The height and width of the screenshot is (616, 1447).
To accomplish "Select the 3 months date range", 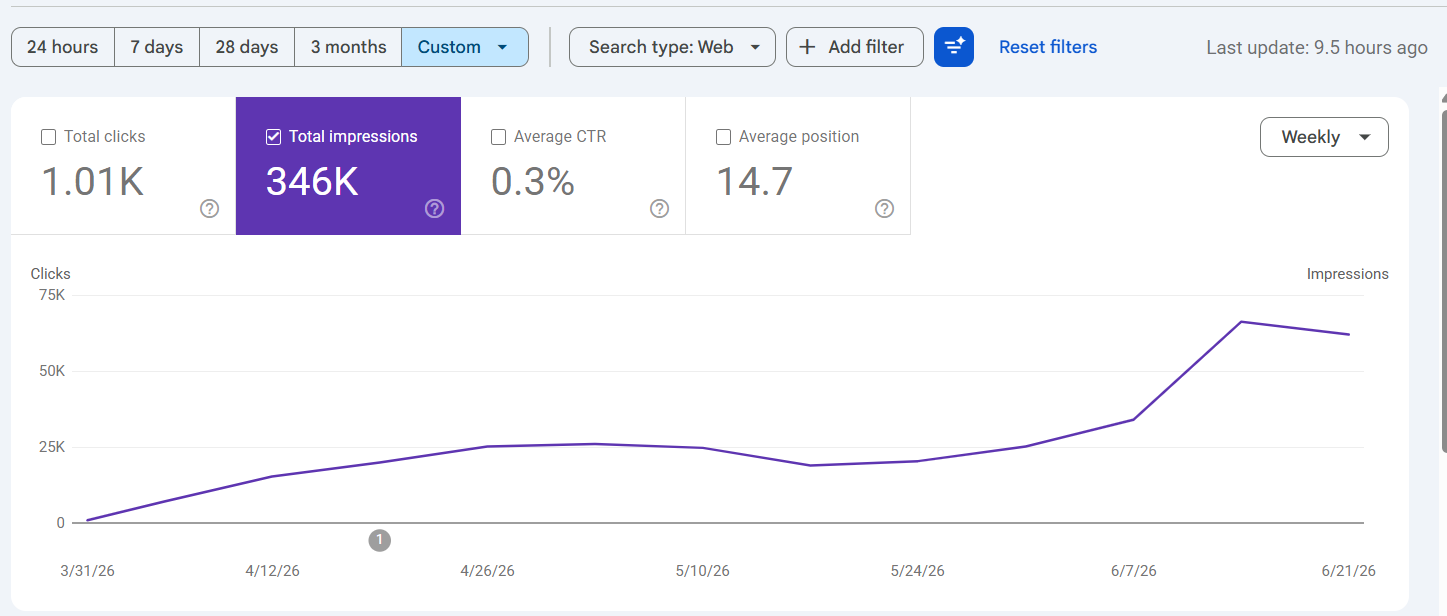I will 348,47.
